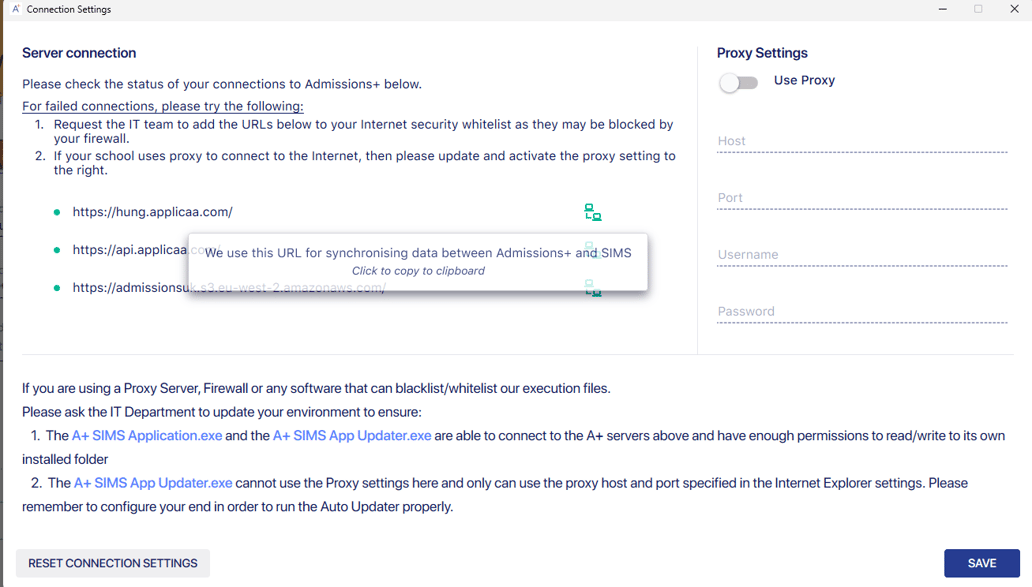The height and width of the screenshot is (587, 1032).
Task: Open the A+ SIMS Application.exe link
Action: (x=147, y=436)
